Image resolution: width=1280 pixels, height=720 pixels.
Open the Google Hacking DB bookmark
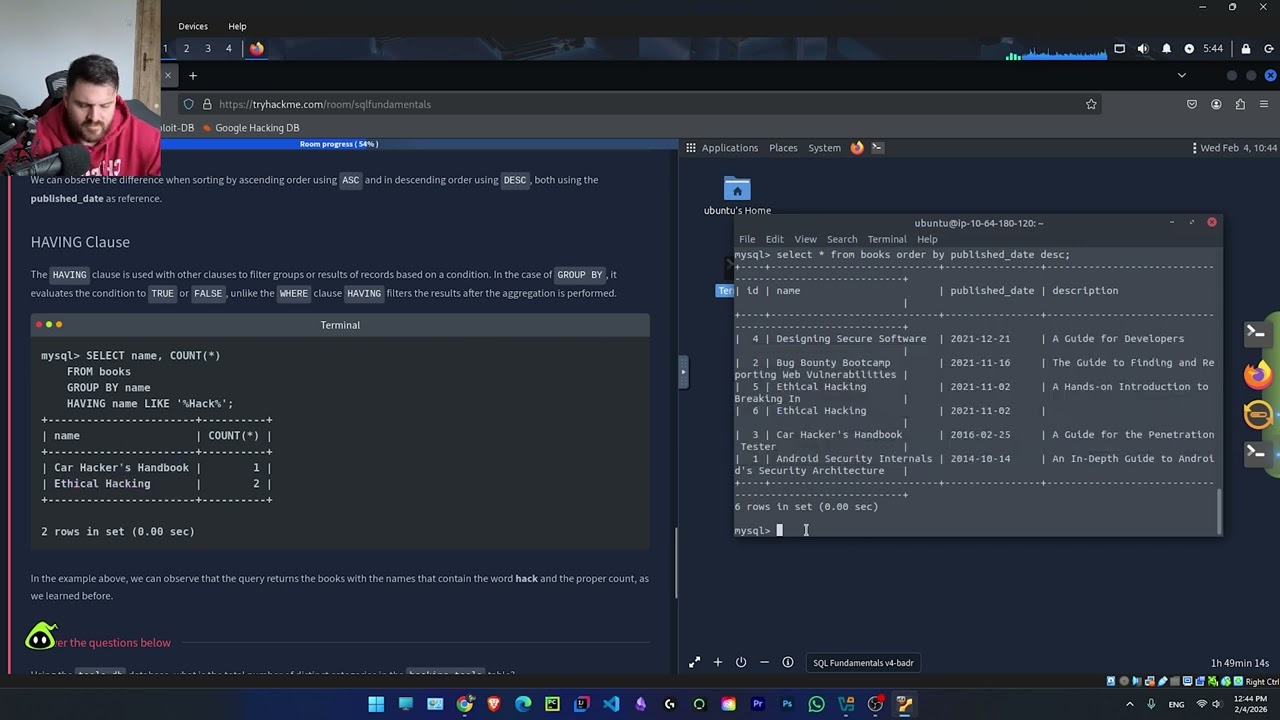coord(250,128)
